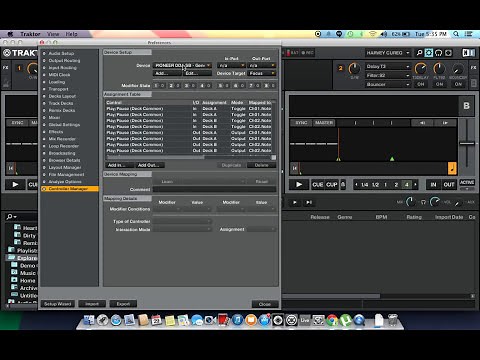Click the Close button in Preferences

(265, 304)
